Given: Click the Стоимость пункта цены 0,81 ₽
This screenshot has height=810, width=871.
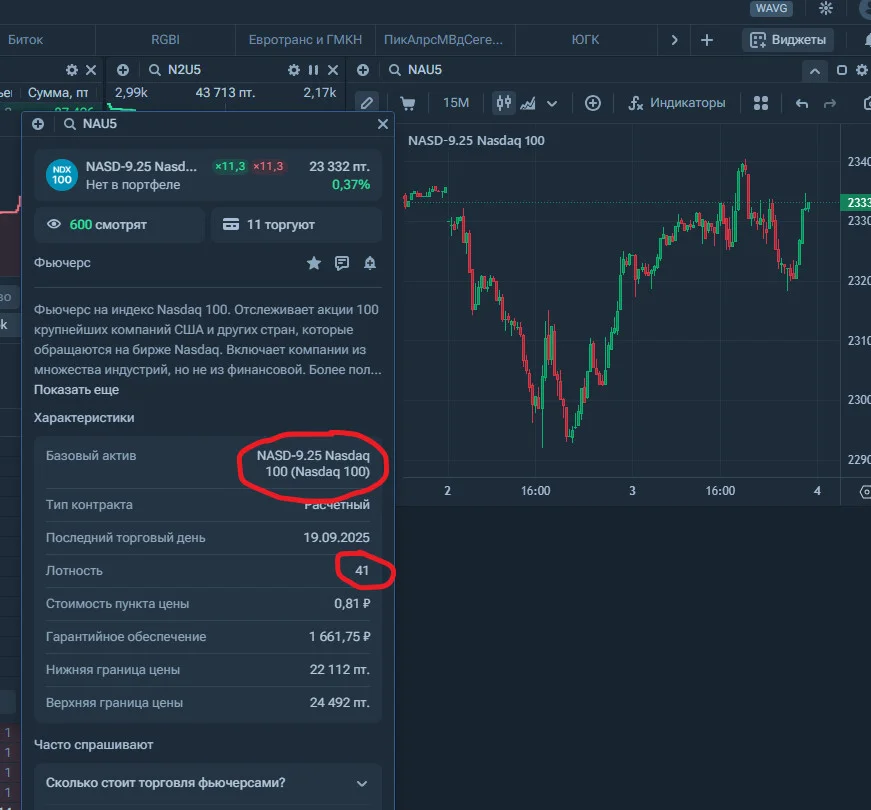Looking at the screenshot, I should [352, 603].
